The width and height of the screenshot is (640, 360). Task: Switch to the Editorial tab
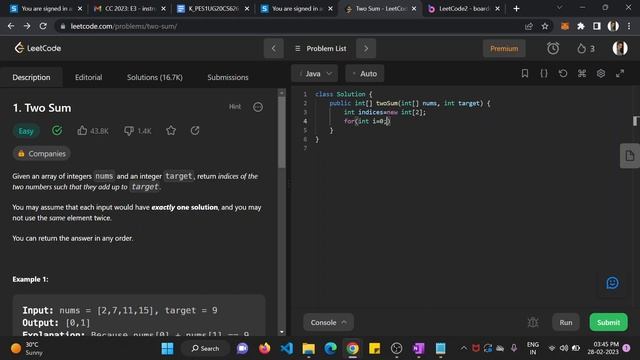(89, 77)
